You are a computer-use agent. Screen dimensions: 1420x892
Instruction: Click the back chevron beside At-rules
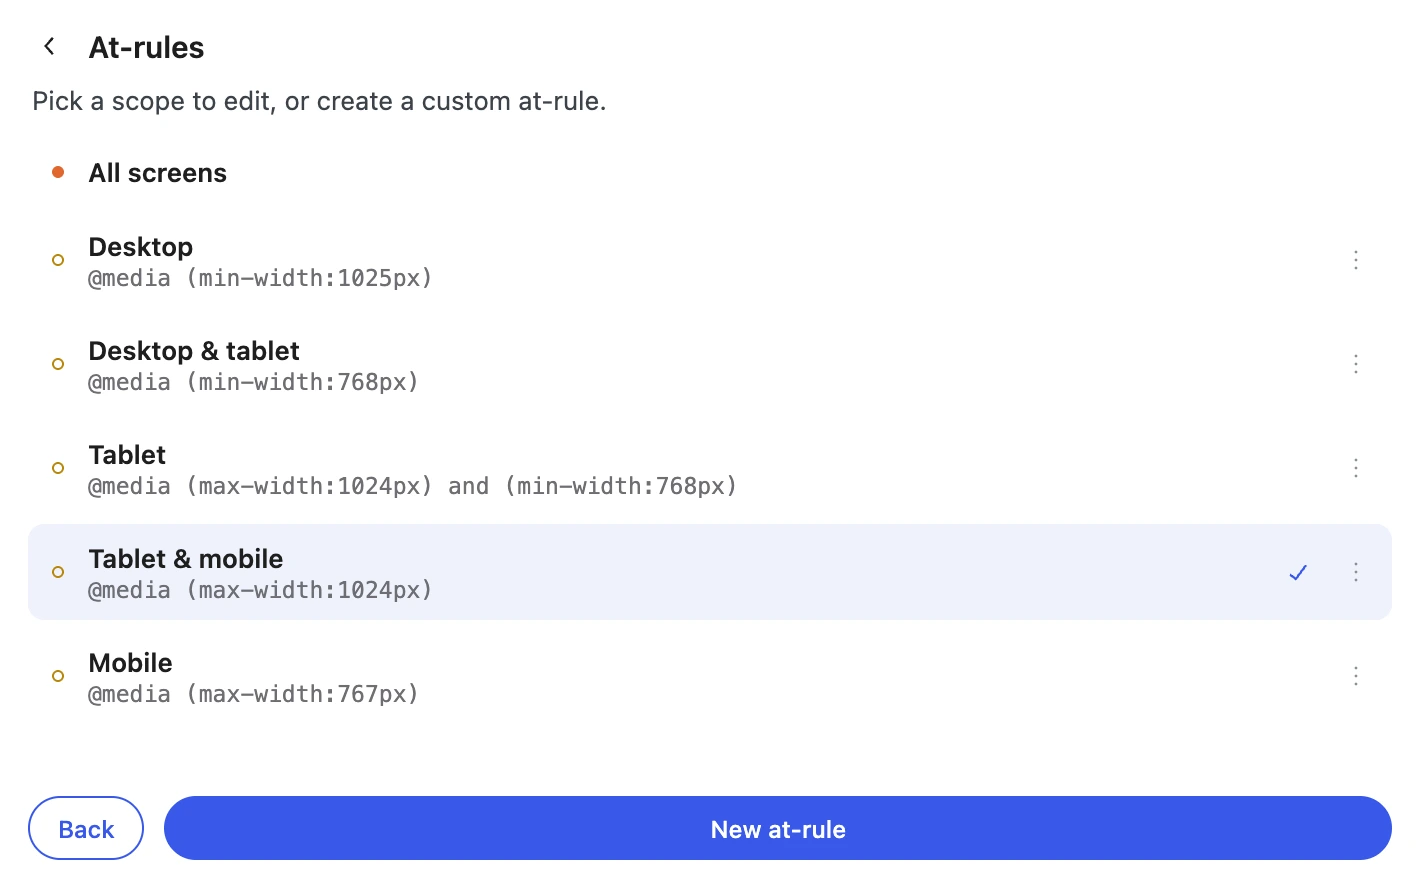(x=49, y=47)
